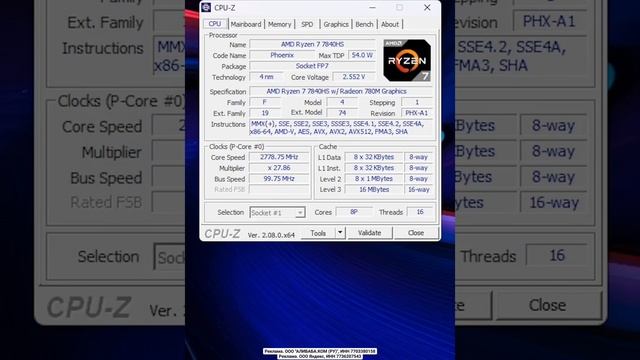Click the CPU-Z app icon in title bar
Image resolution: width=640 pixels, height=360 pixels.
click(x=206, y=7)
